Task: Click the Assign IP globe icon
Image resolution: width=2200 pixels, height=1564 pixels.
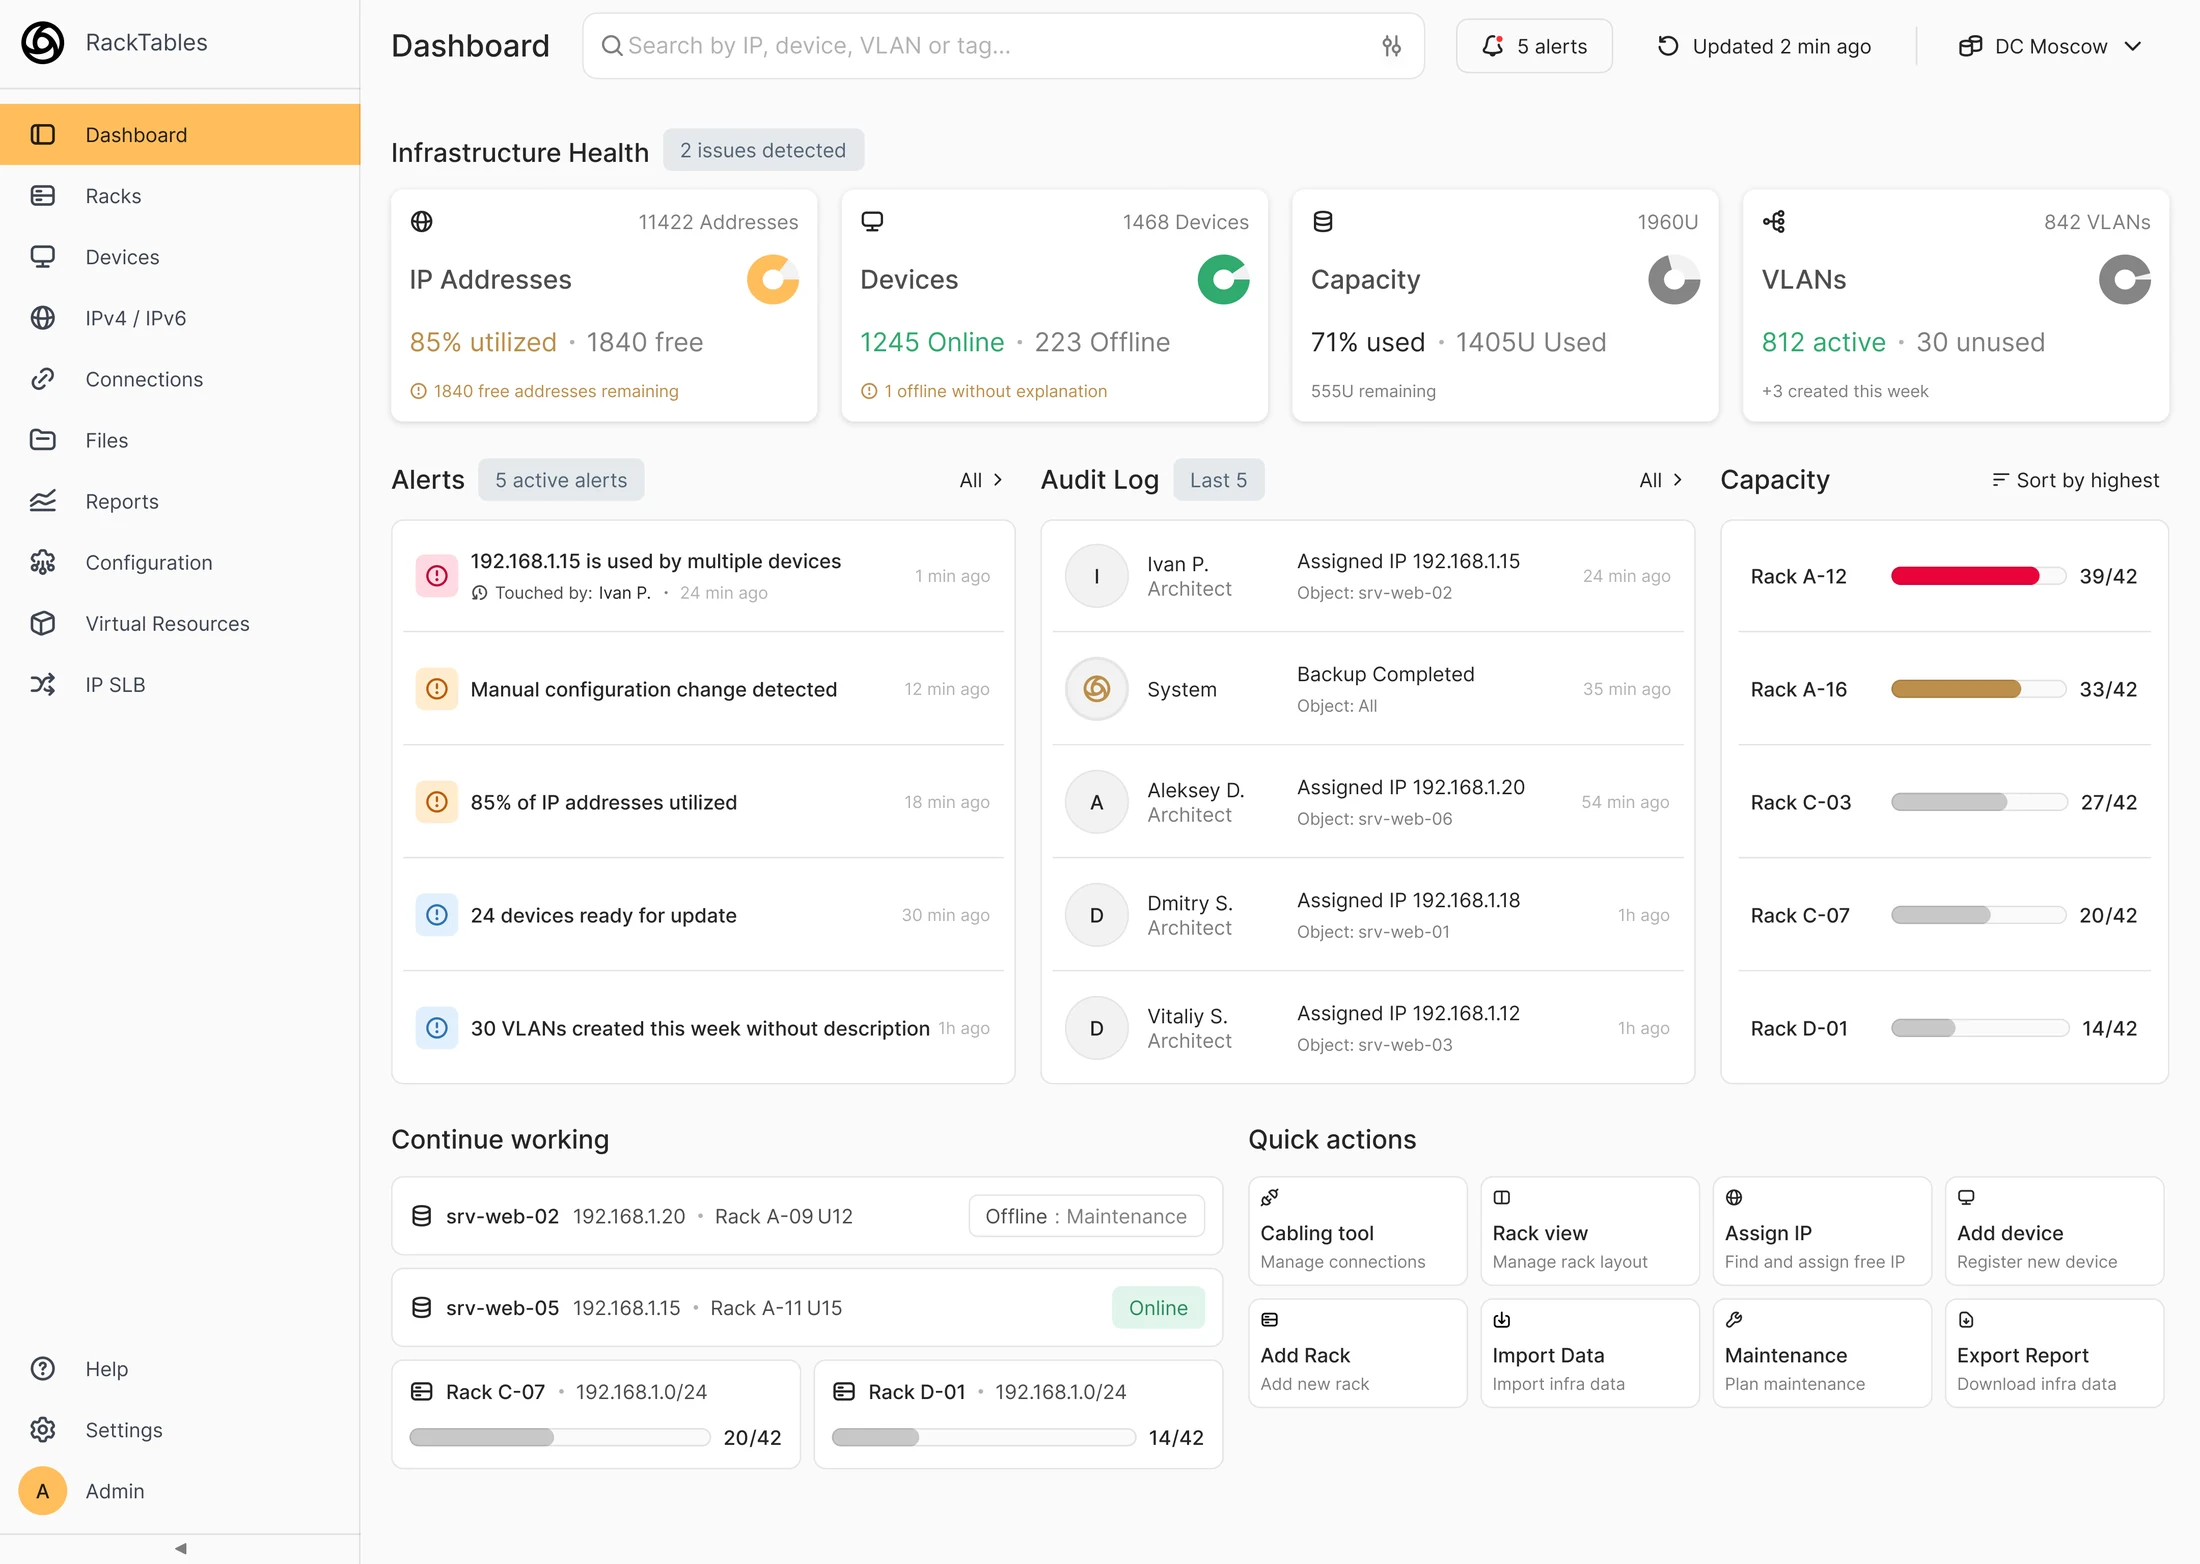Action: click(x=1734, y=1197)
